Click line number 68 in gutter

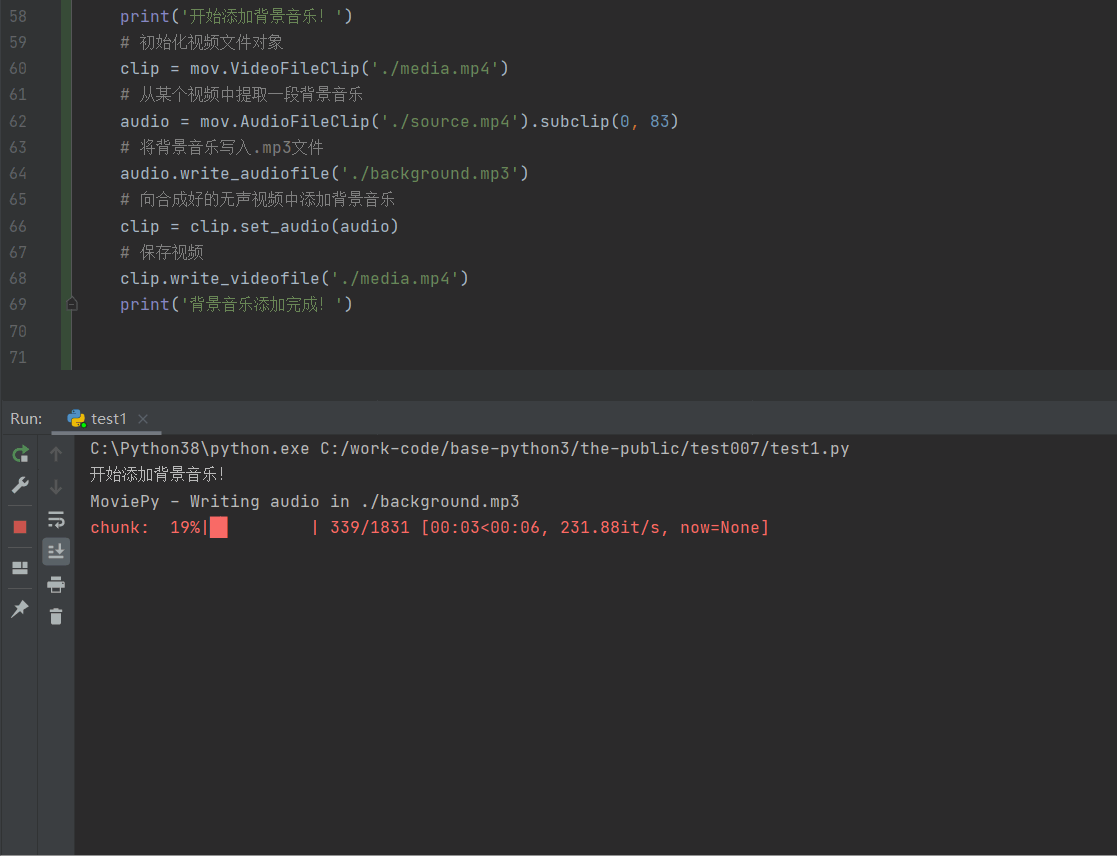[x=18, y=278]
